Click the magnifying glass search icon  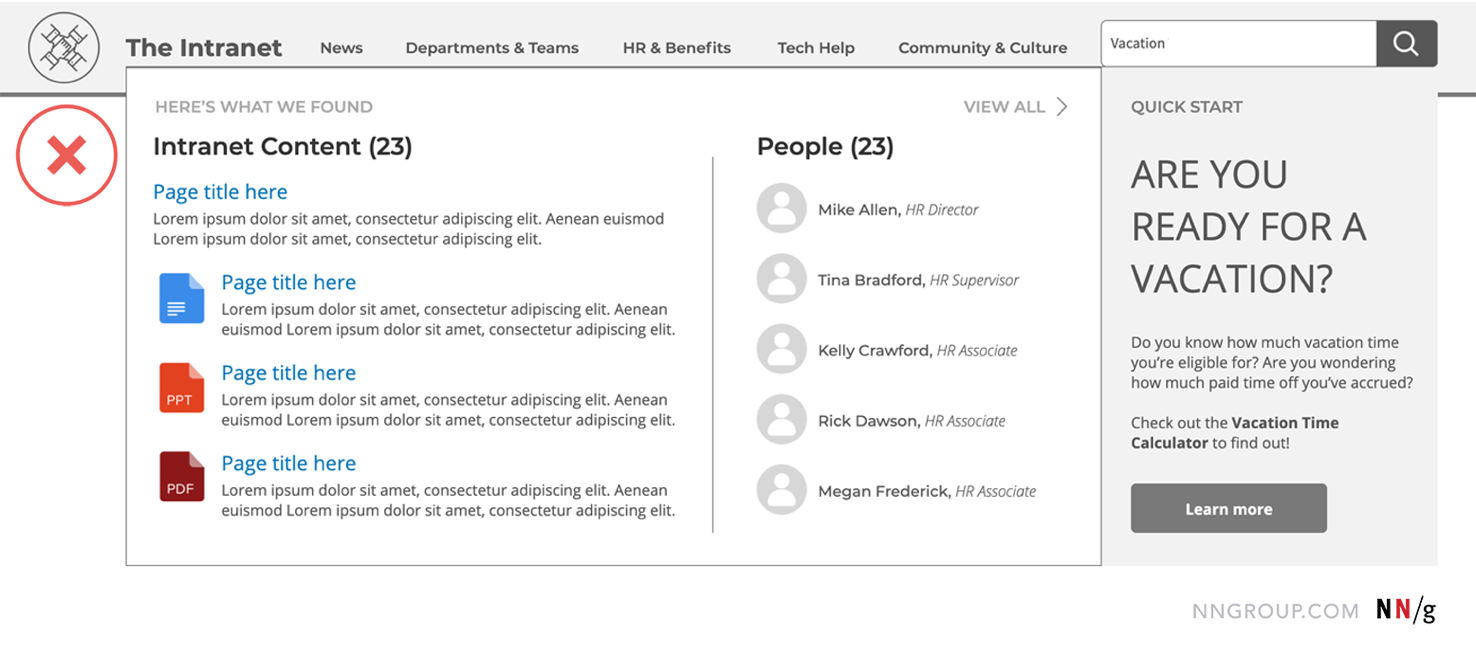(x=1406, y=43)
